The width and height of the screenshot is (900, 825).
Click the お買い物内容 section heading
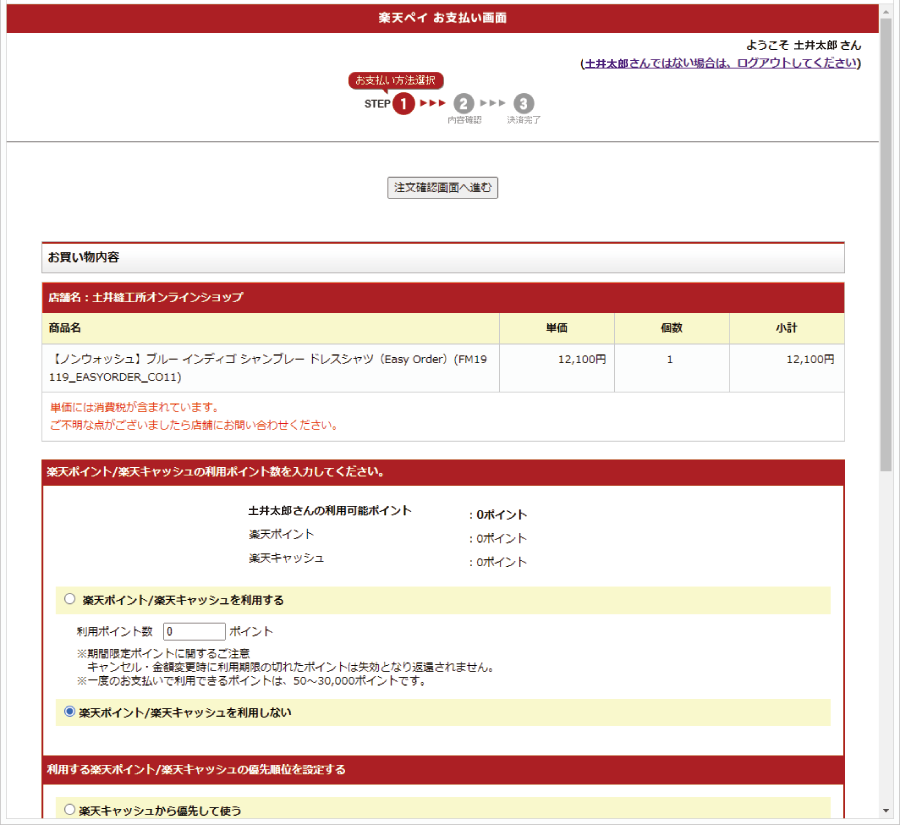click(x=443, y=257)
